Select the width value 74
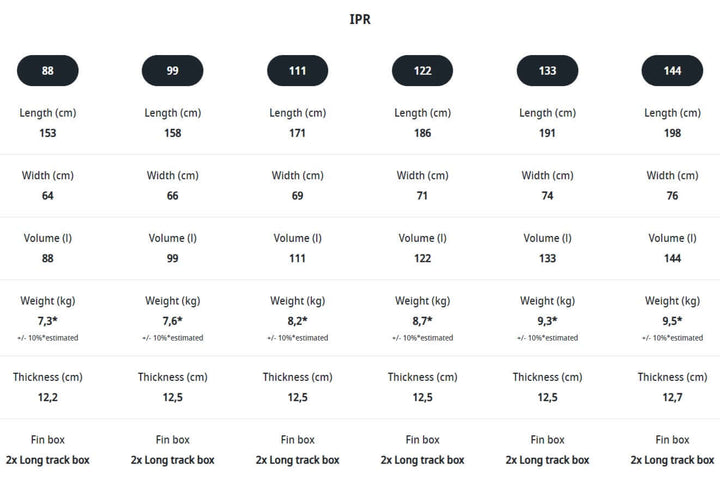 tap(547, 196)
